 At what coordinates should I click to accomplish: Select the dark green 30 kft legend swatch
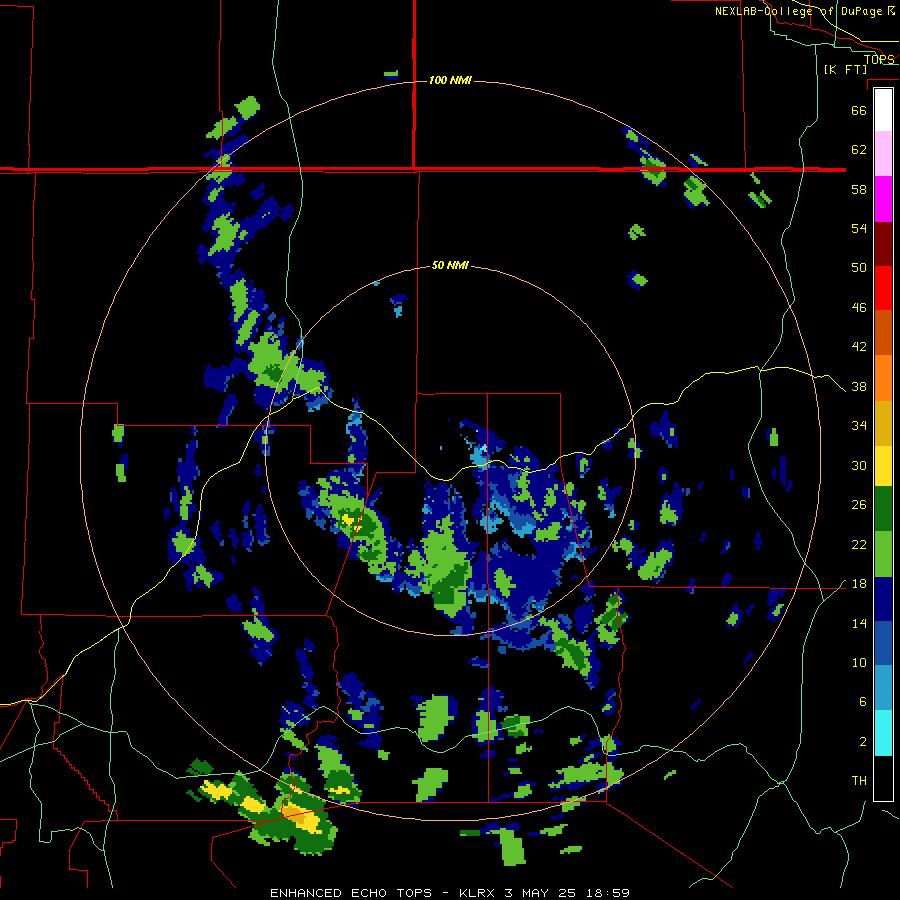tap(883, 509)
